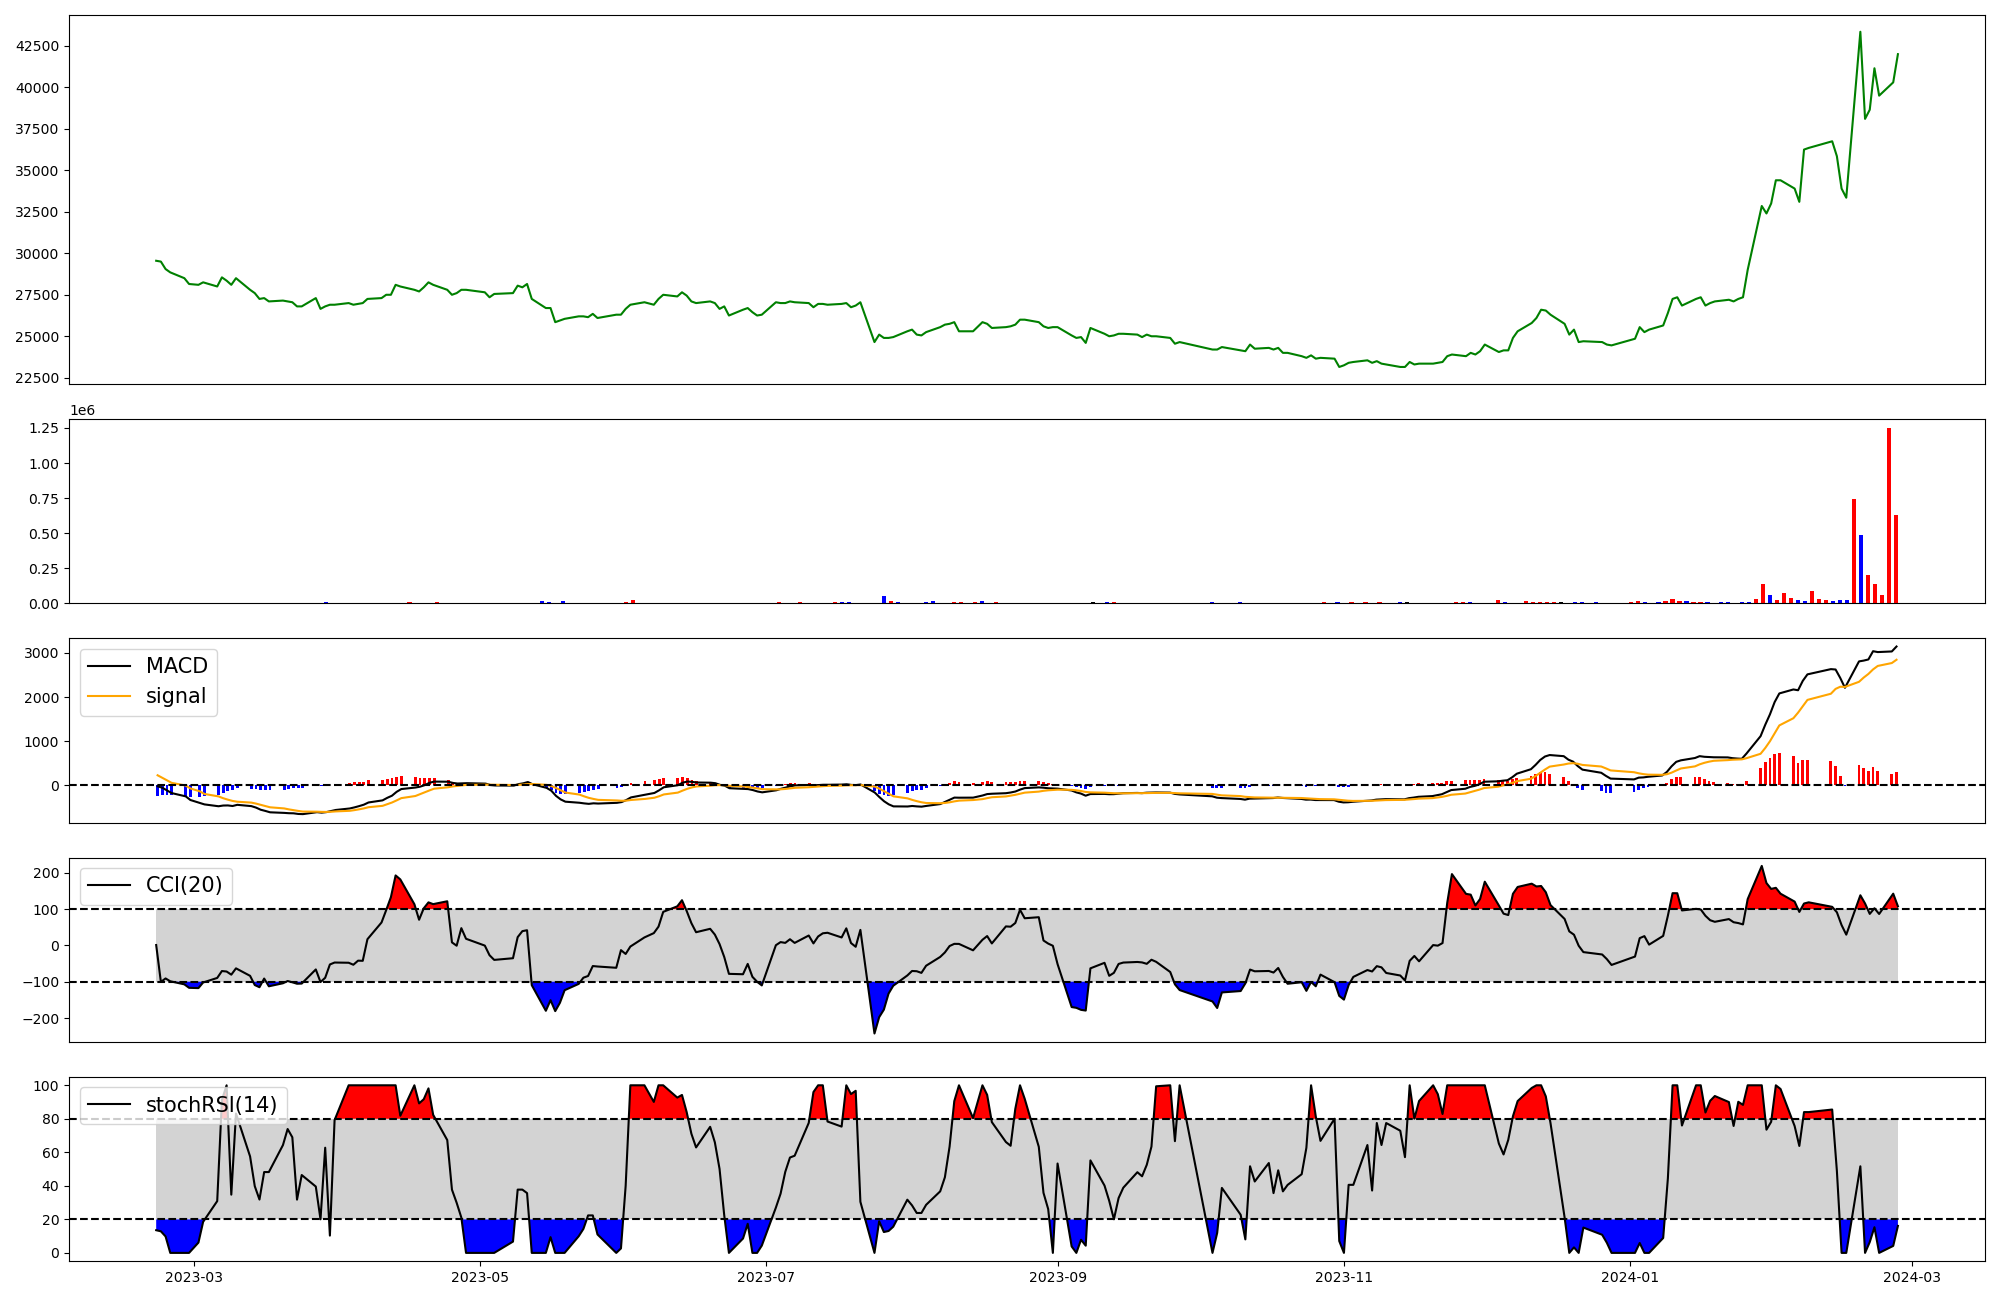
Task: Click the 22500 price axis label
Action: click(x=37, y=378)
